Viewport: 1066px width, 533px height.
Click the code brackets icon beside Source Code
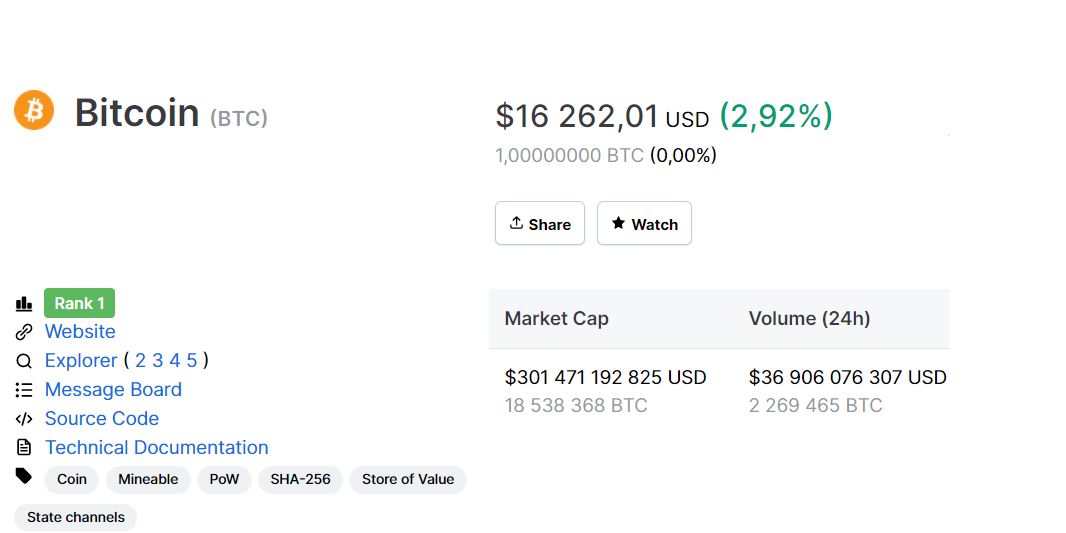point(24,419)
